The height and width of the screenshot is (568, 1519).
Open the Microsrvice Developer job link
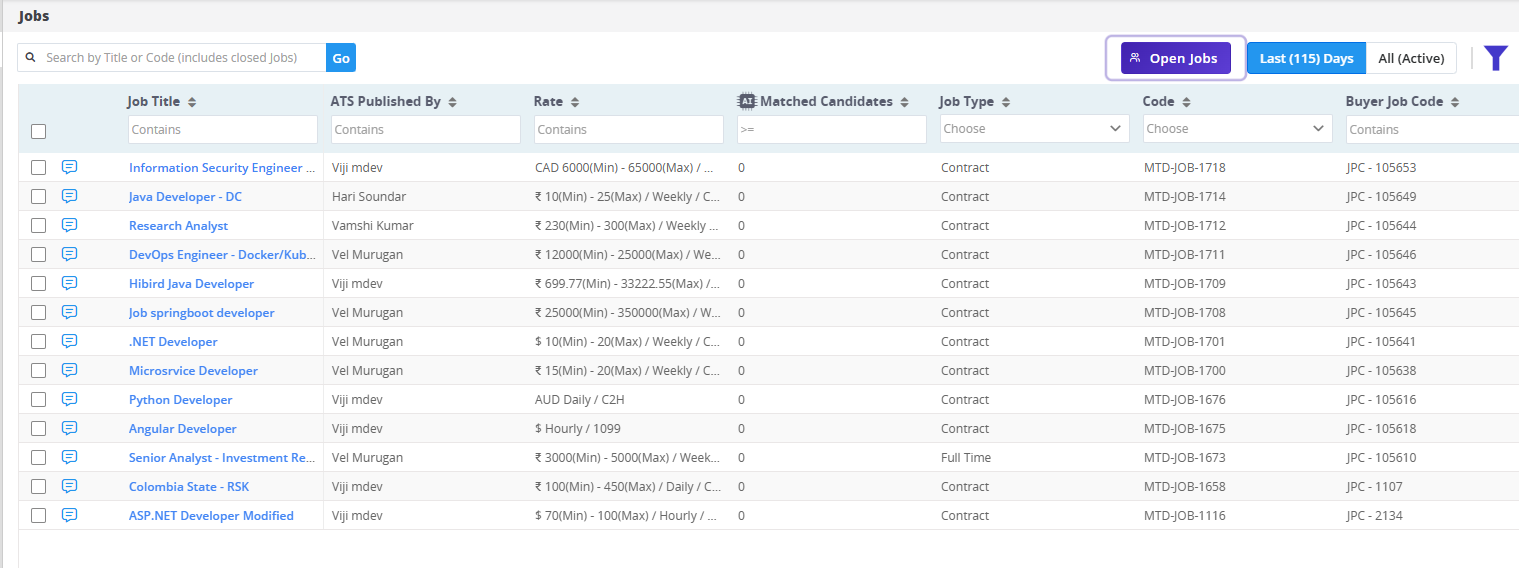pyautogui.click(x=193, y=371)
